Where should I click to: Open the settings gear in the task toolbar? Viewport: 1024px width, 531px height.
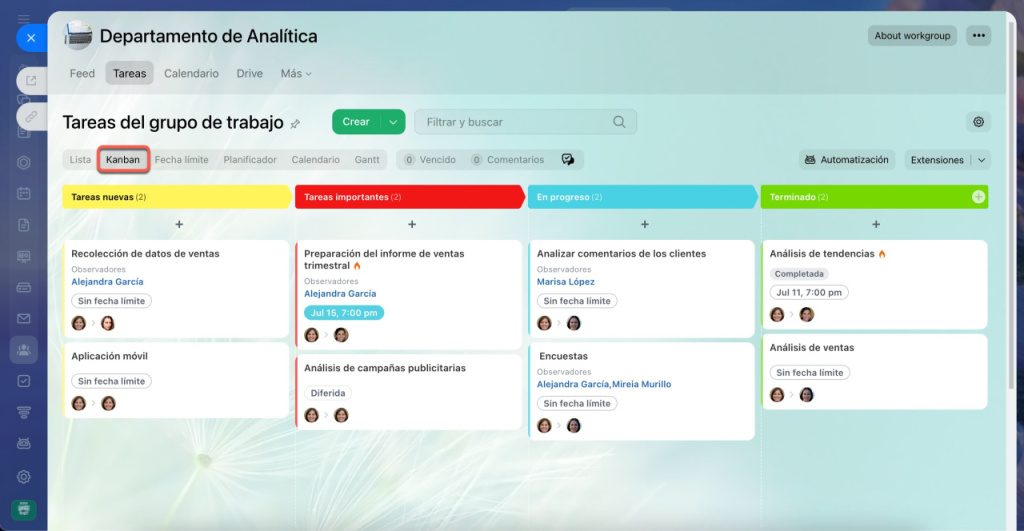tap(978, 122)
